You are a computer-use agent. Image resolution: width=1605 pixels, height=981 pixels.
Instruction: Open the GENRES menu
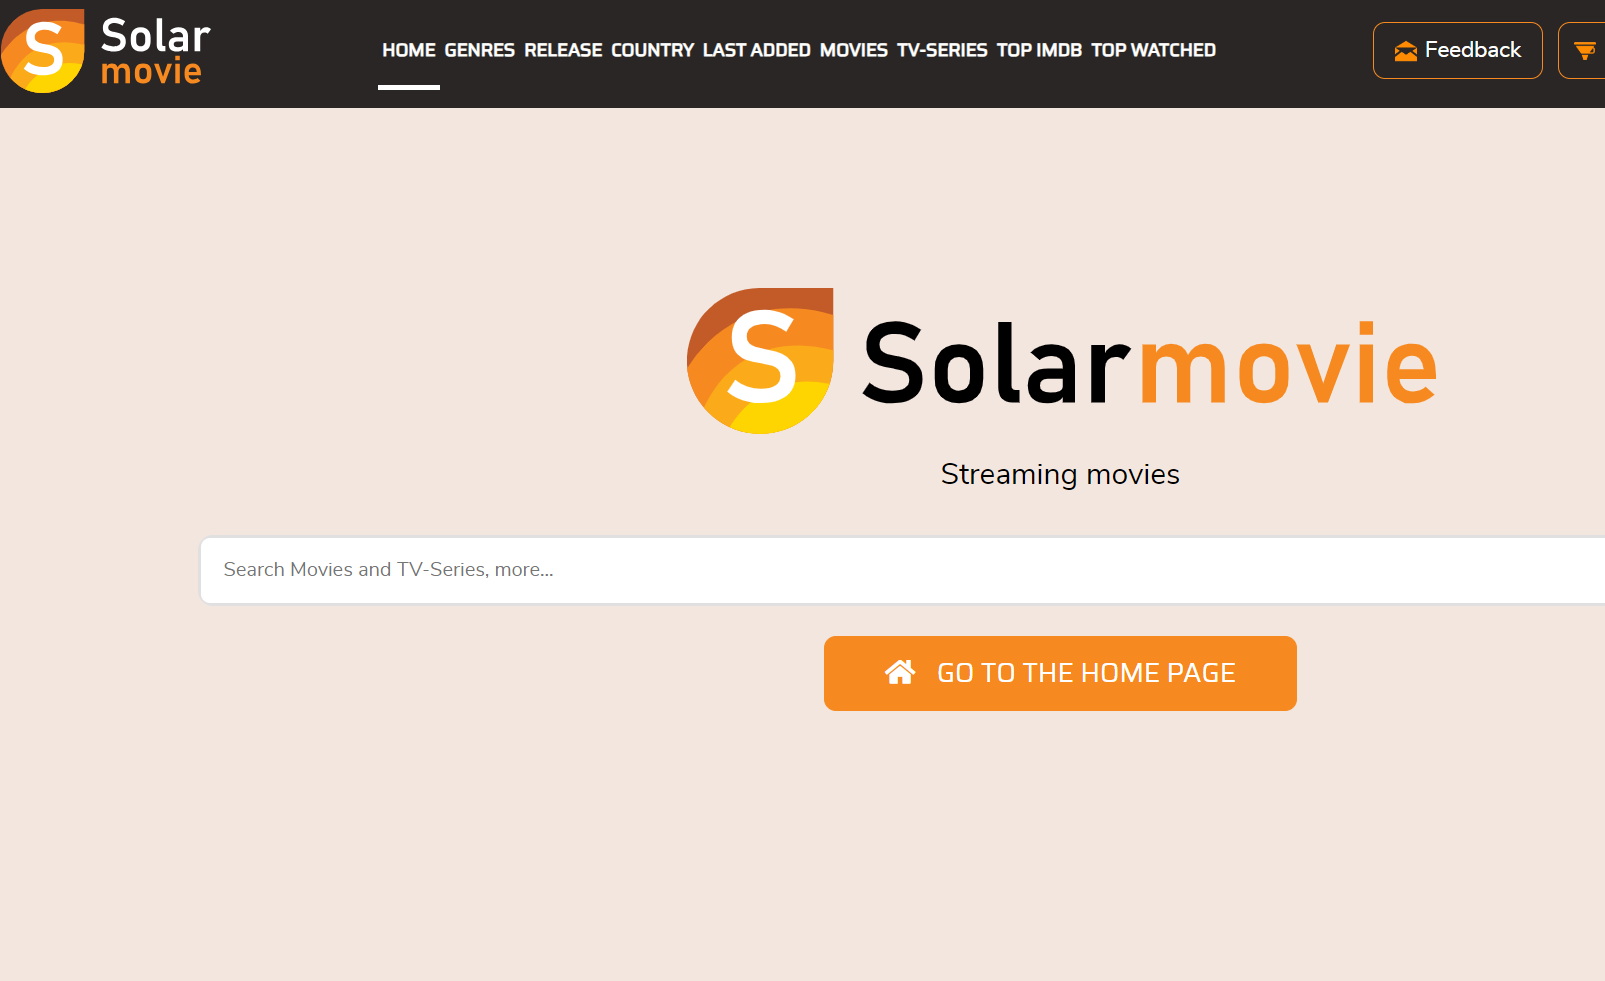click(480, 50)
